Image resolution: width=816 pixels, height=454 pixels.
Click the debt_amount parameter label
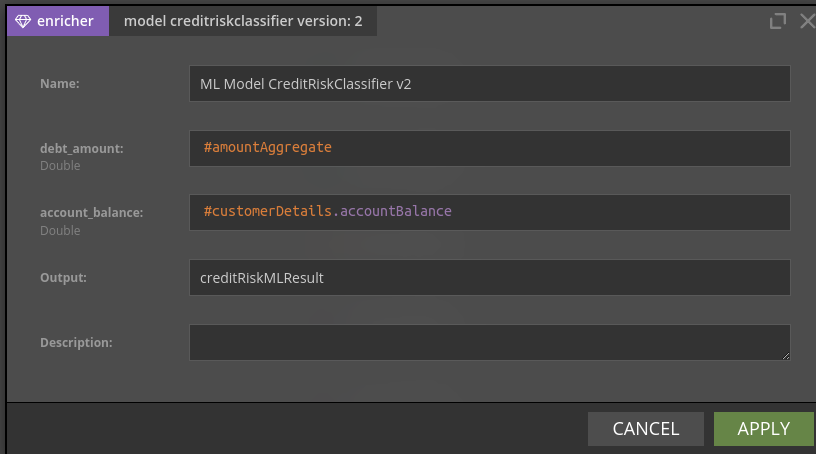82,149
